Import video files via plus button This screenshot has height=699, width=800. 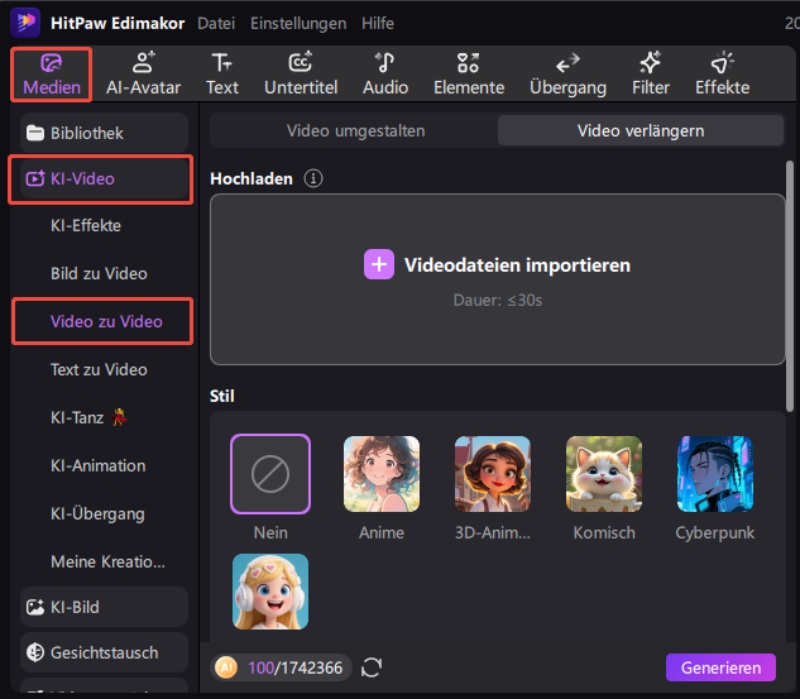pos(379,265)
